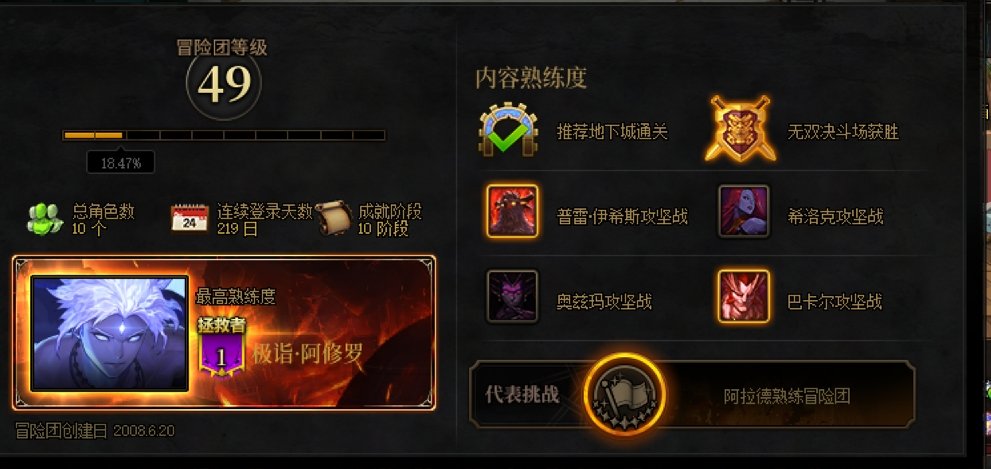Click the 18.47% progress tooltip label
Screen dimensions: 991x469
point(121,163)
